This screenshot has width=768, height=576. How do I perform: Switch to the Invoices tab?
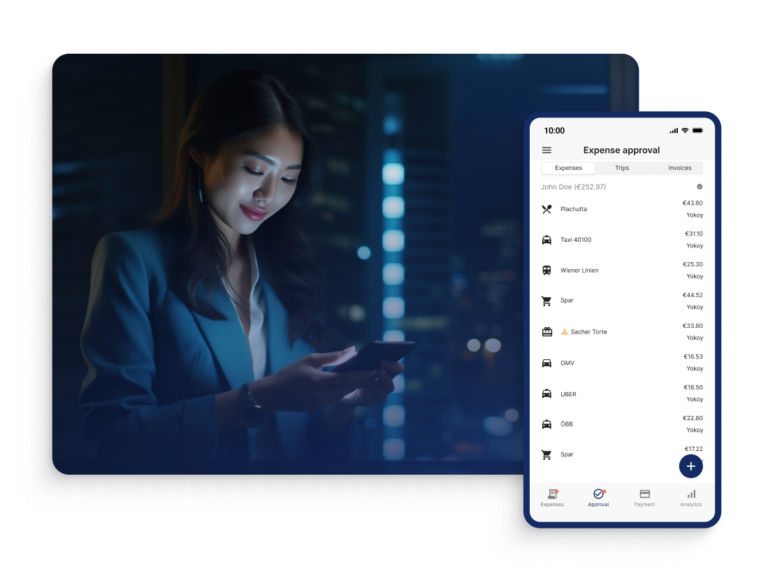[680, 168]
